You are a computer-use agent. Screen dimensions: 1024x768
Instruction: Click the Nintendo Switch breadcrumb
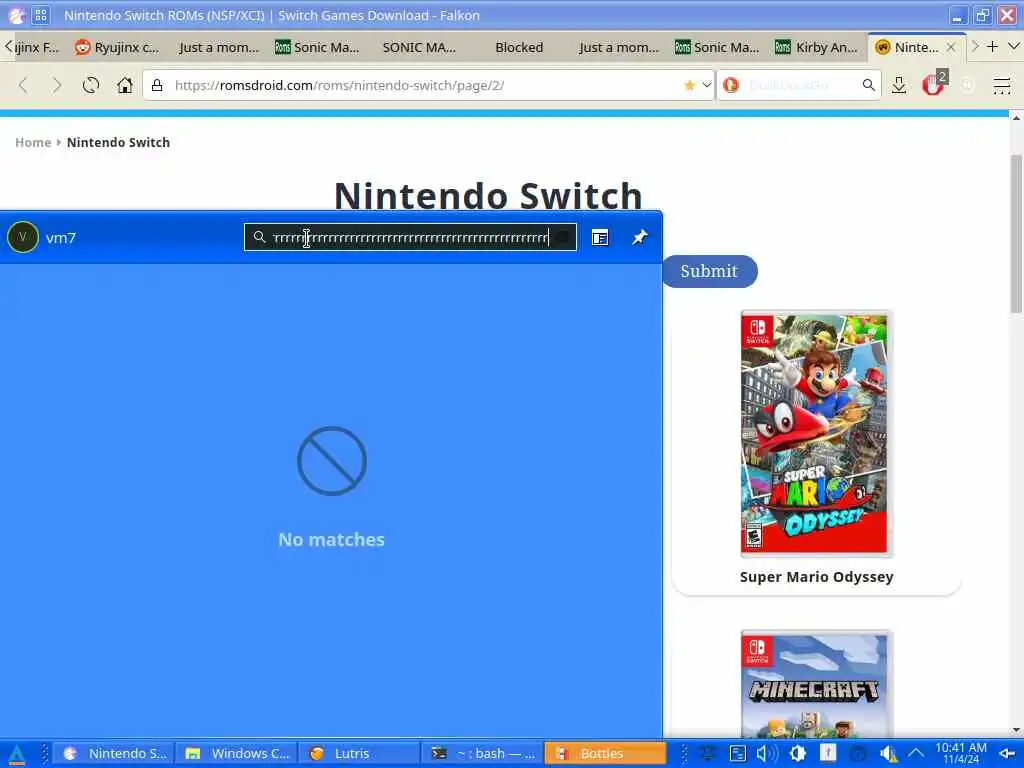pyautogui.click(x=118, y=142)
